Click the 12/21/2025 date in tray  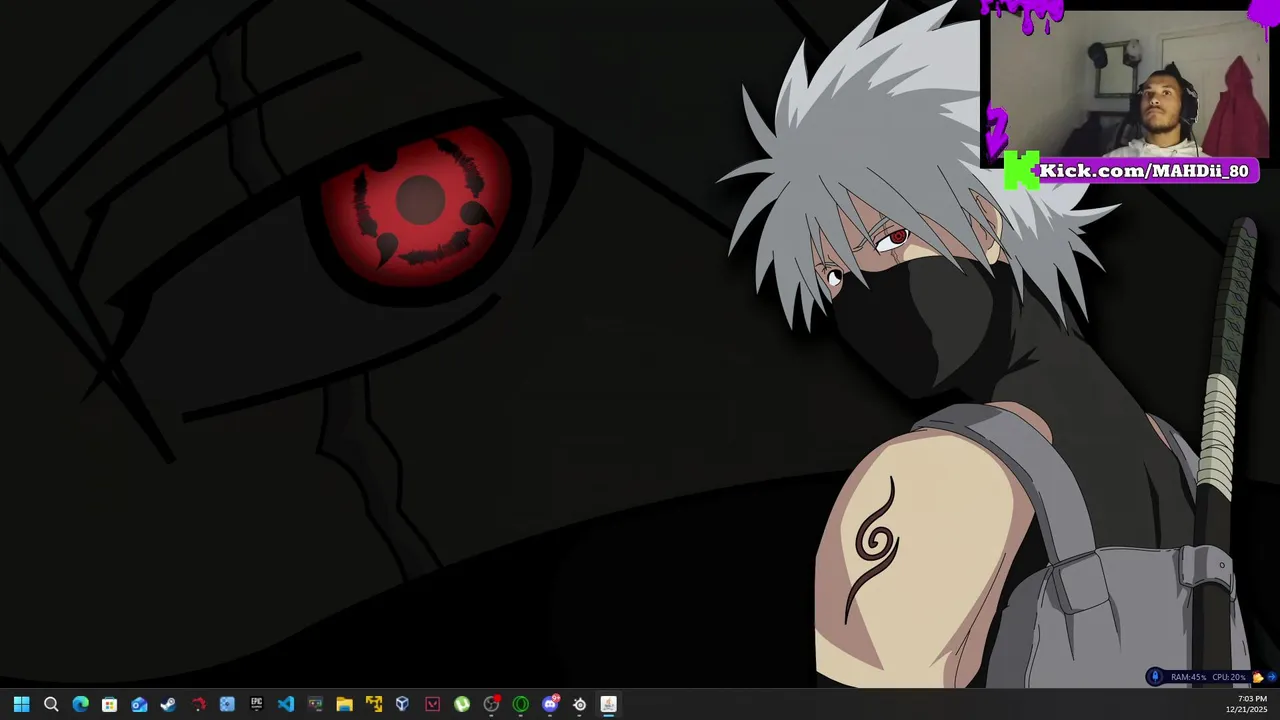pos(1247,710)
